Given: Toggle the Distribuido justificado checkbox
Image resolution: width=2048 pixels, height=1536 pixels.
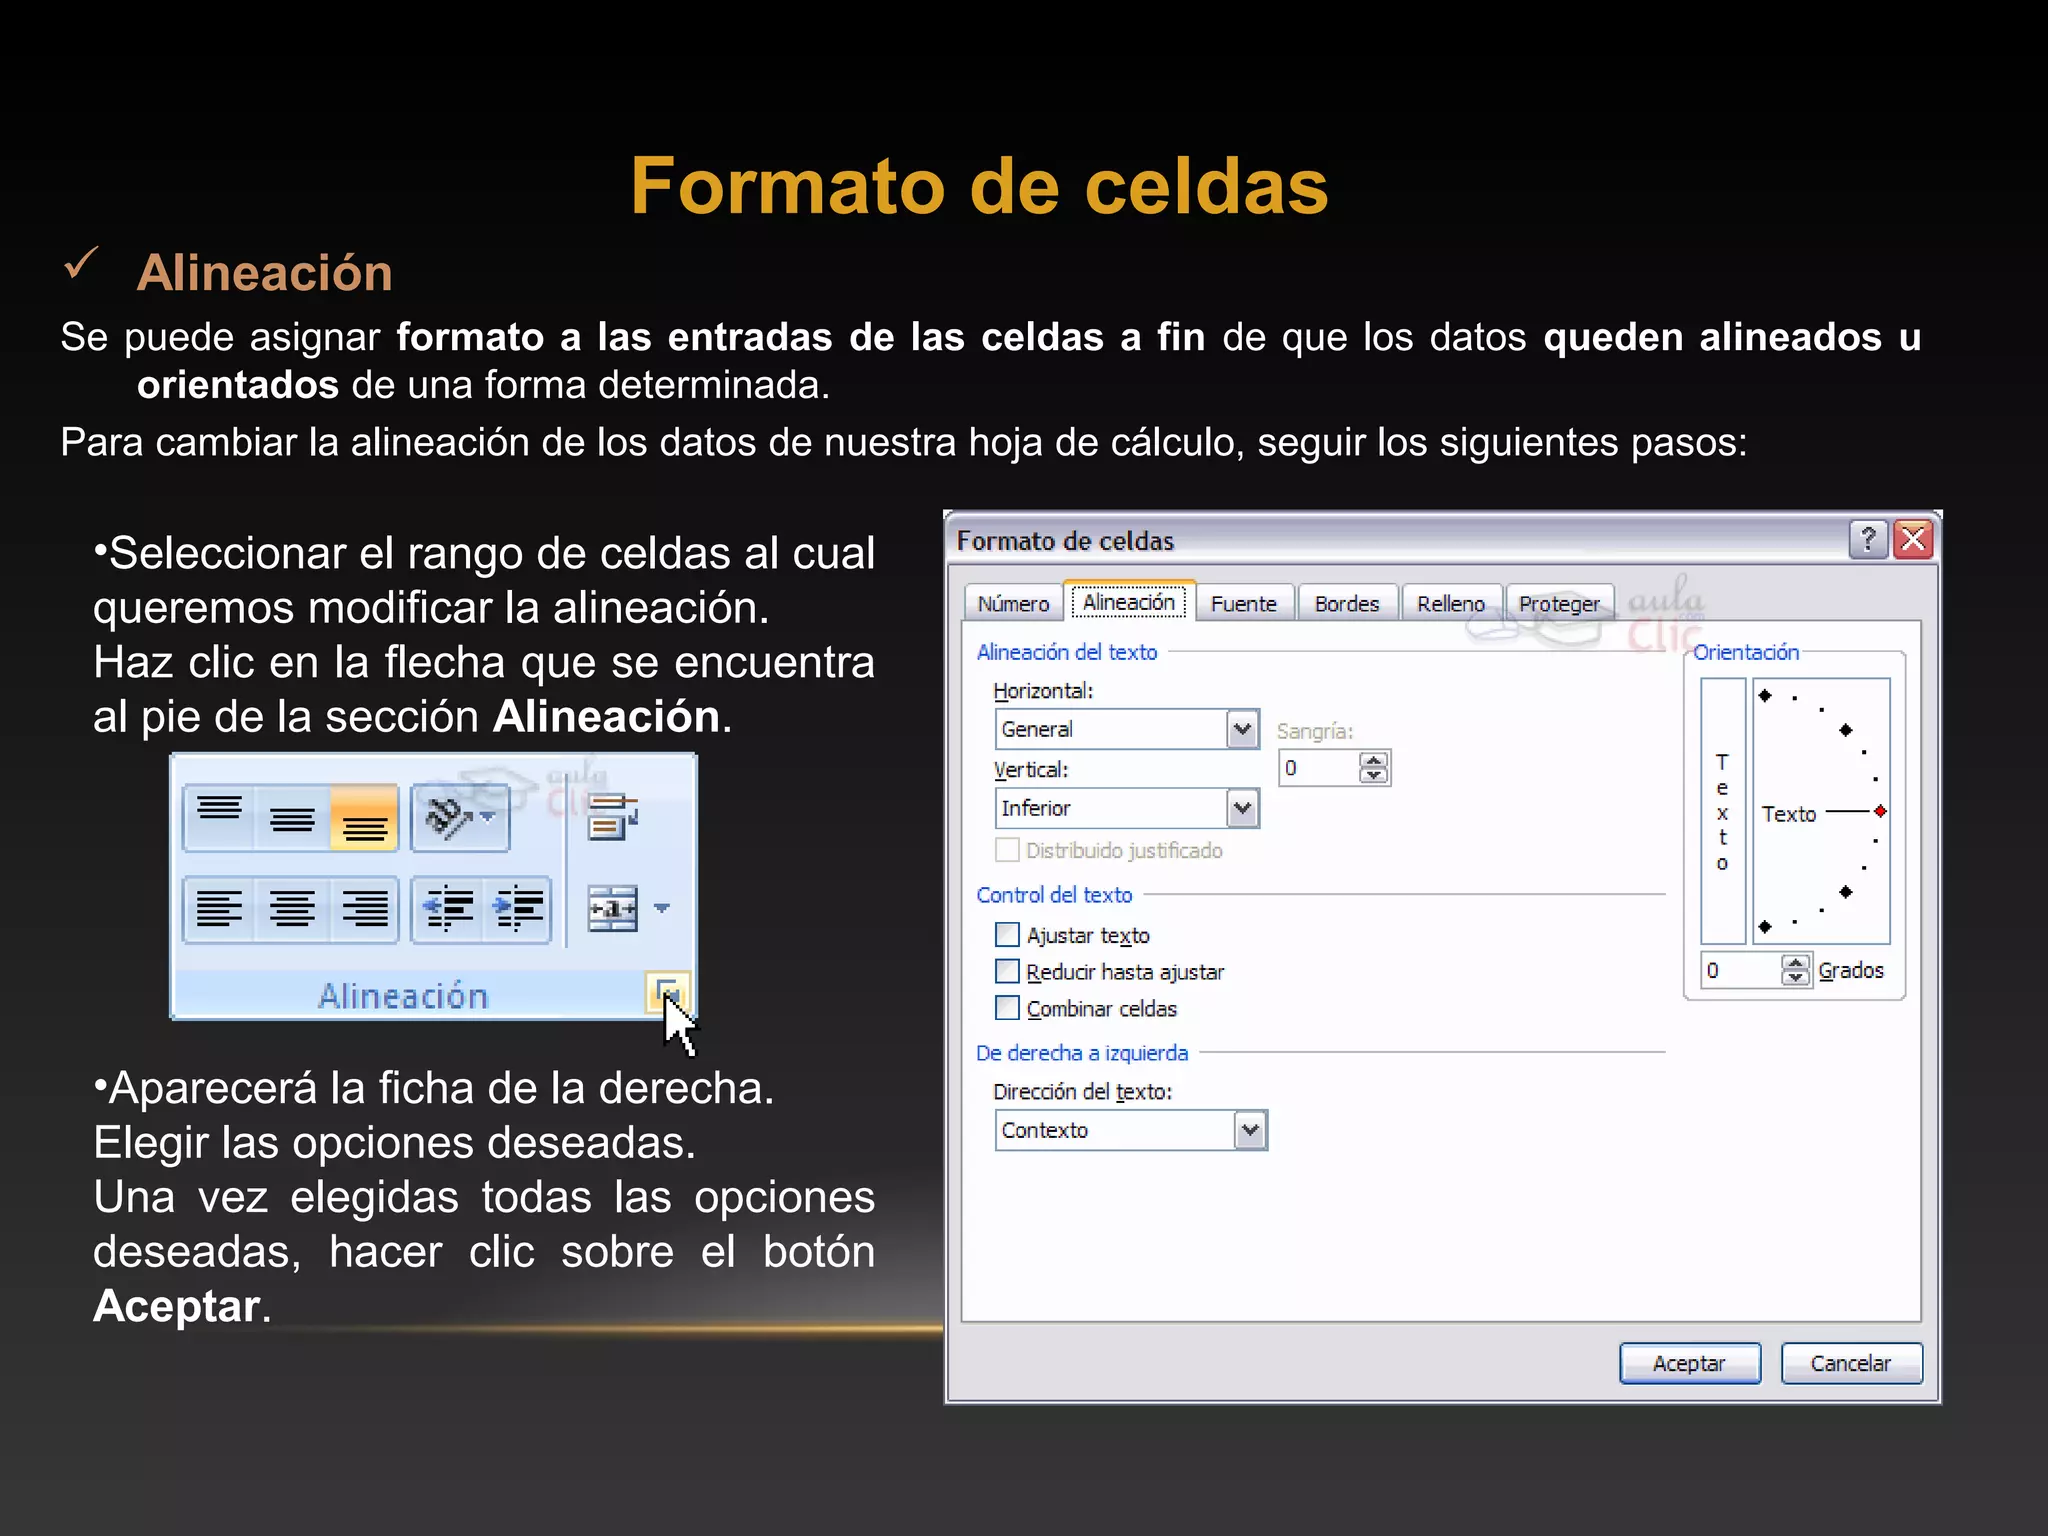Looking at the screenshot, I should [1007, 850].
